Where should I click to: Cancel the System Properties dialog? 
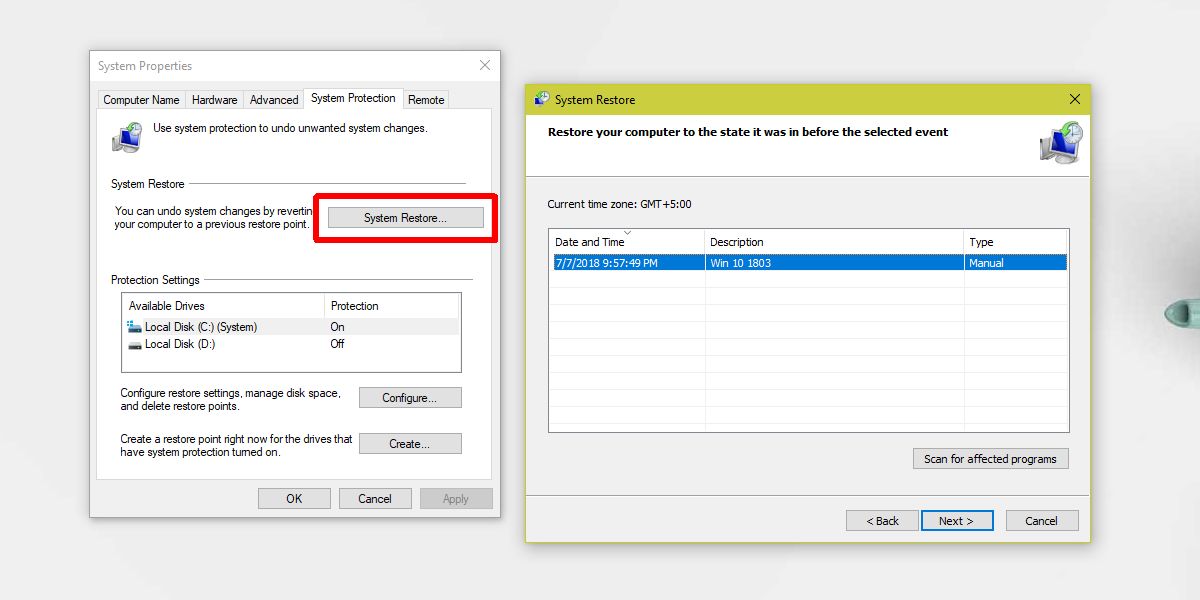click(x=375, y=498)
